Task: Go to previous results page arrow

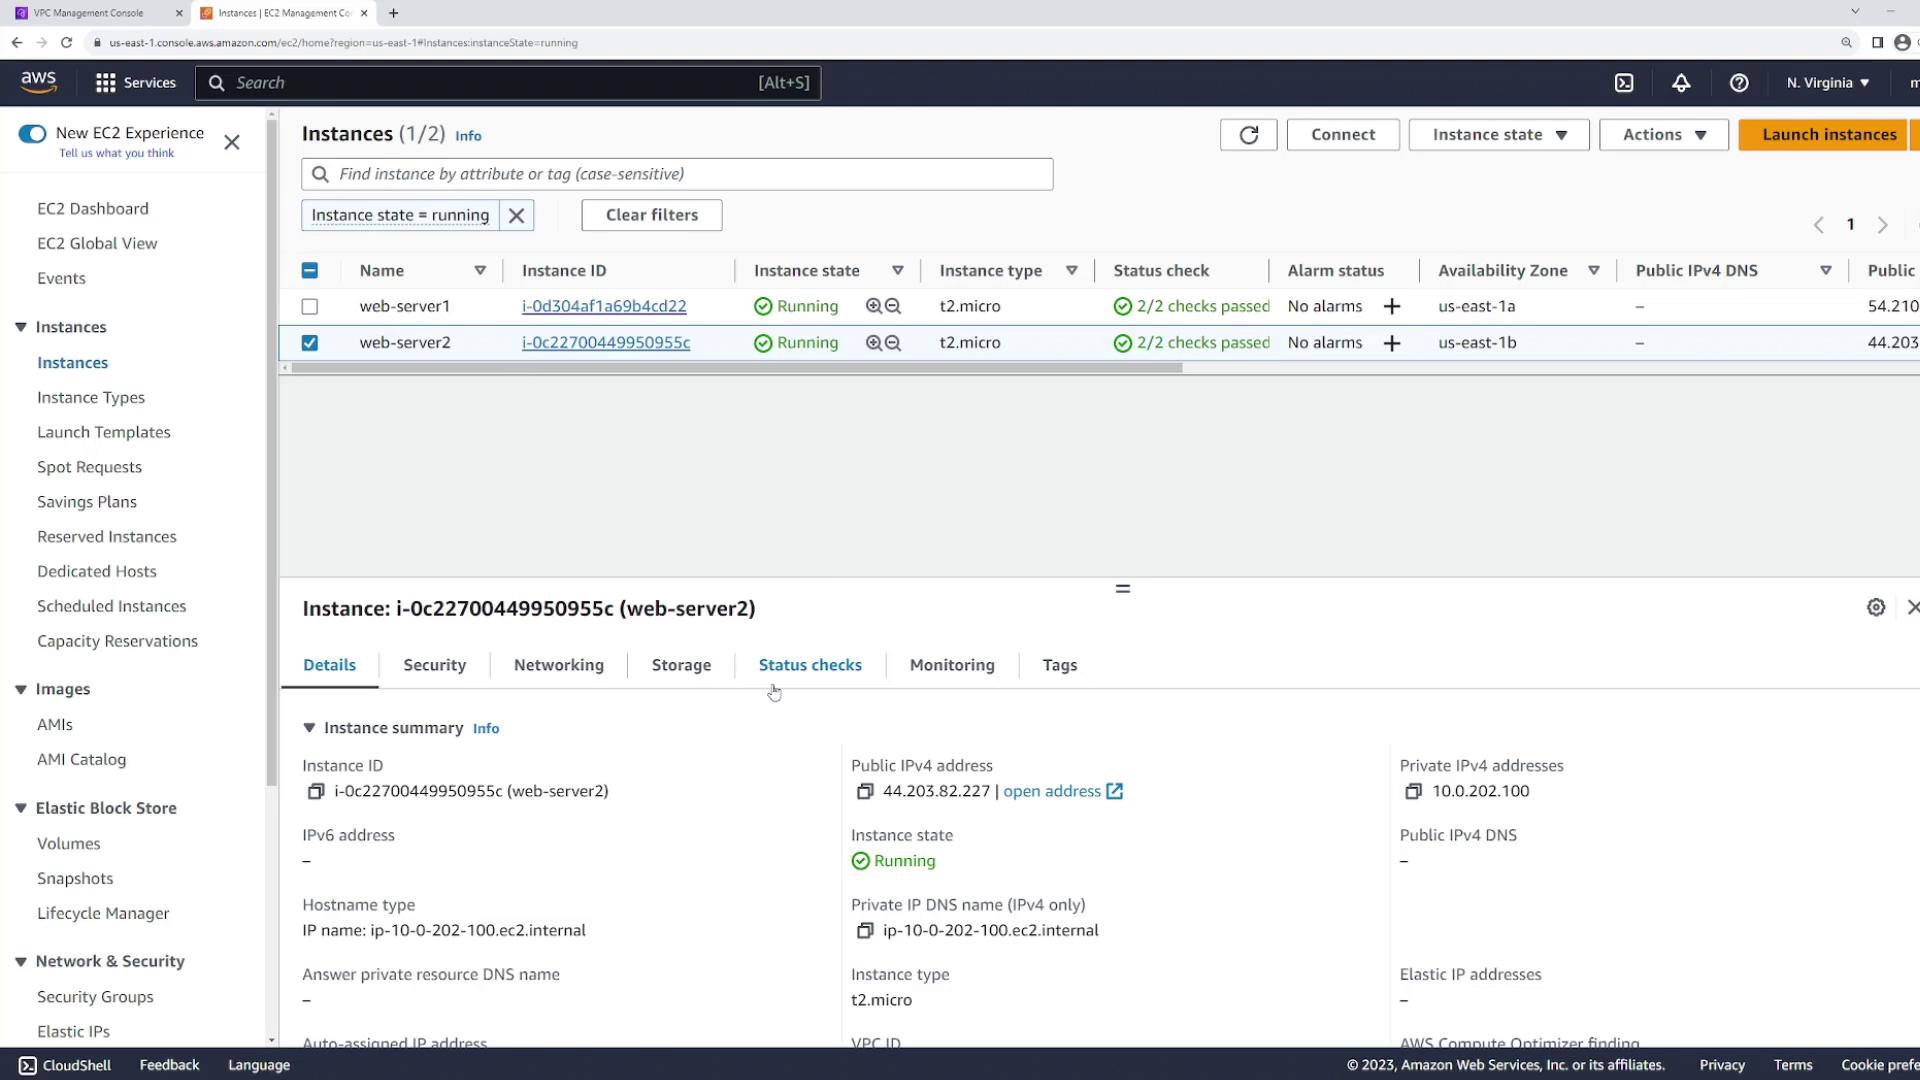Action: point(1819,225)
